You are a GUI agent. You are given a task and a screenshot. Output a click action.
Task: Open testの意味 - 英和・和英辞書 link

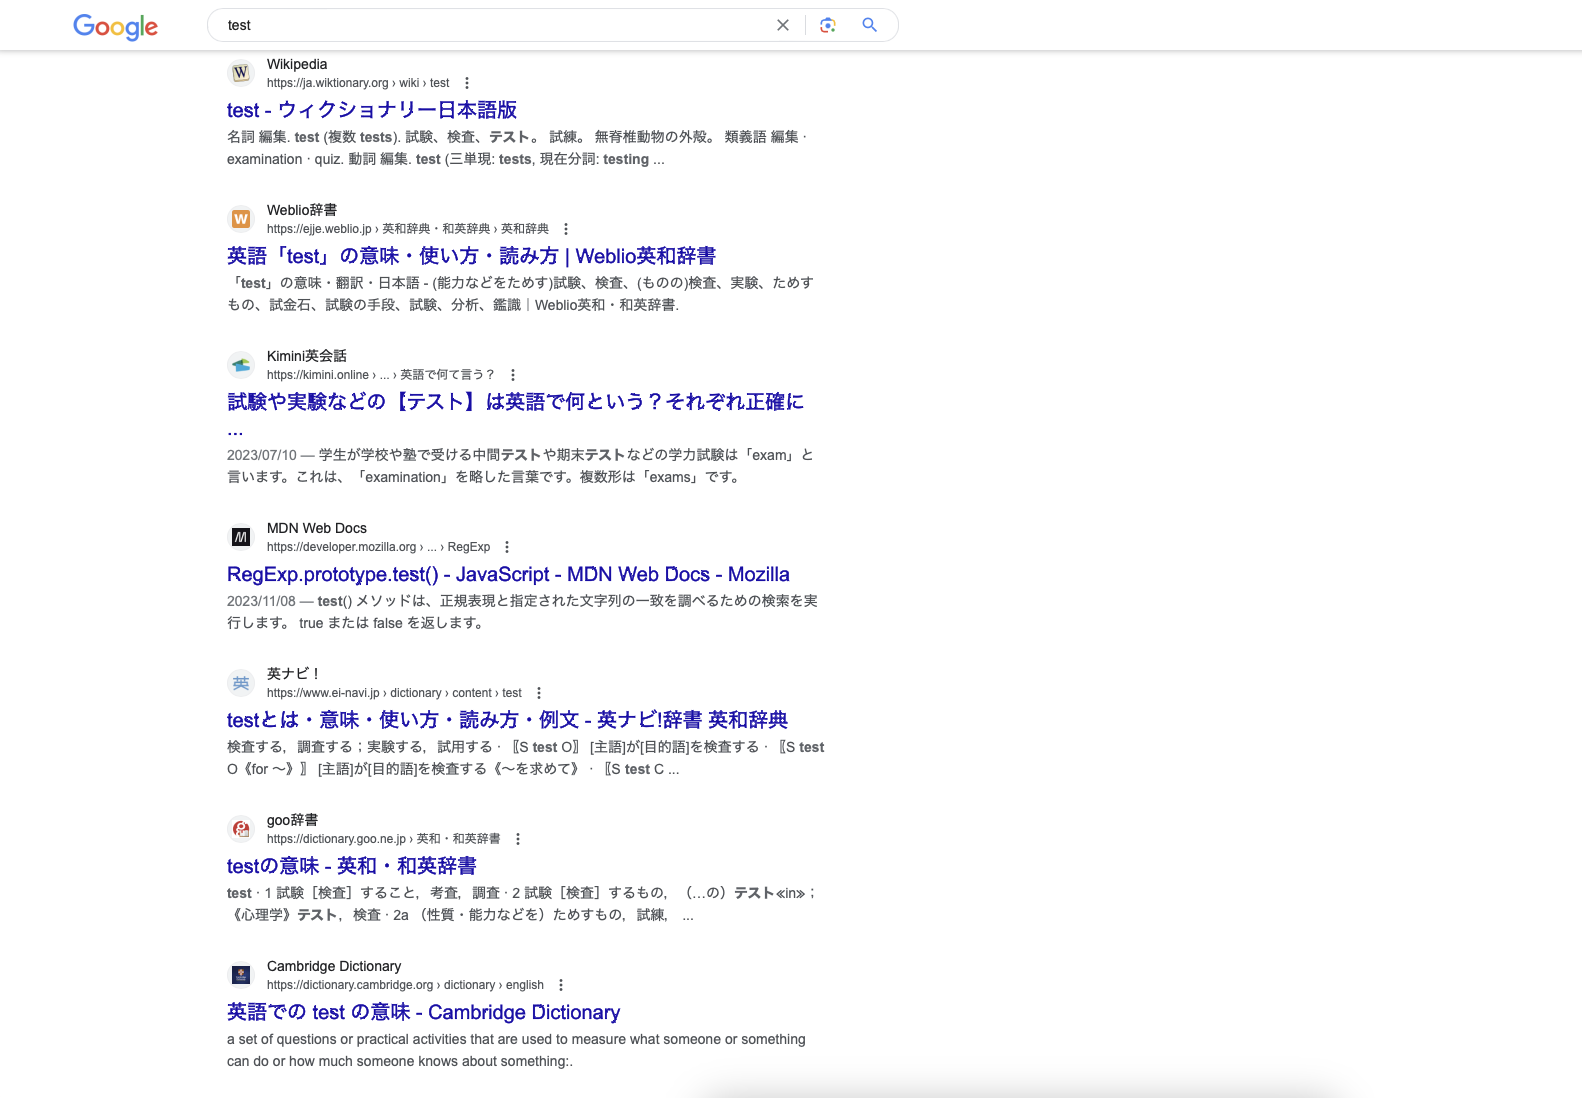click(352, 866)
